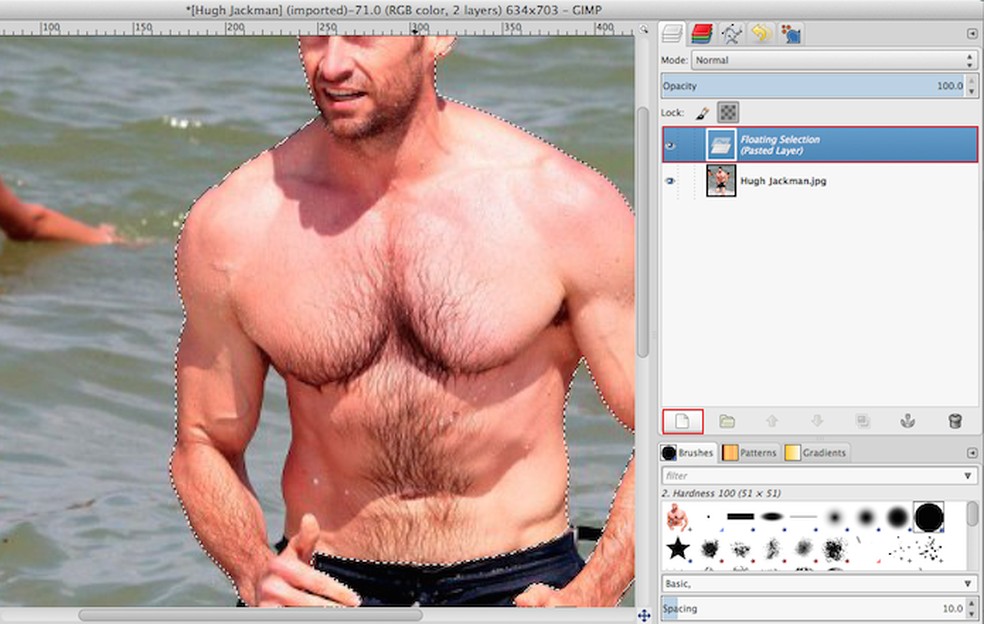Click the zoom-on-resize icon above the scrollbar
This screenshot has height=624, width=984.
point(643,29)
